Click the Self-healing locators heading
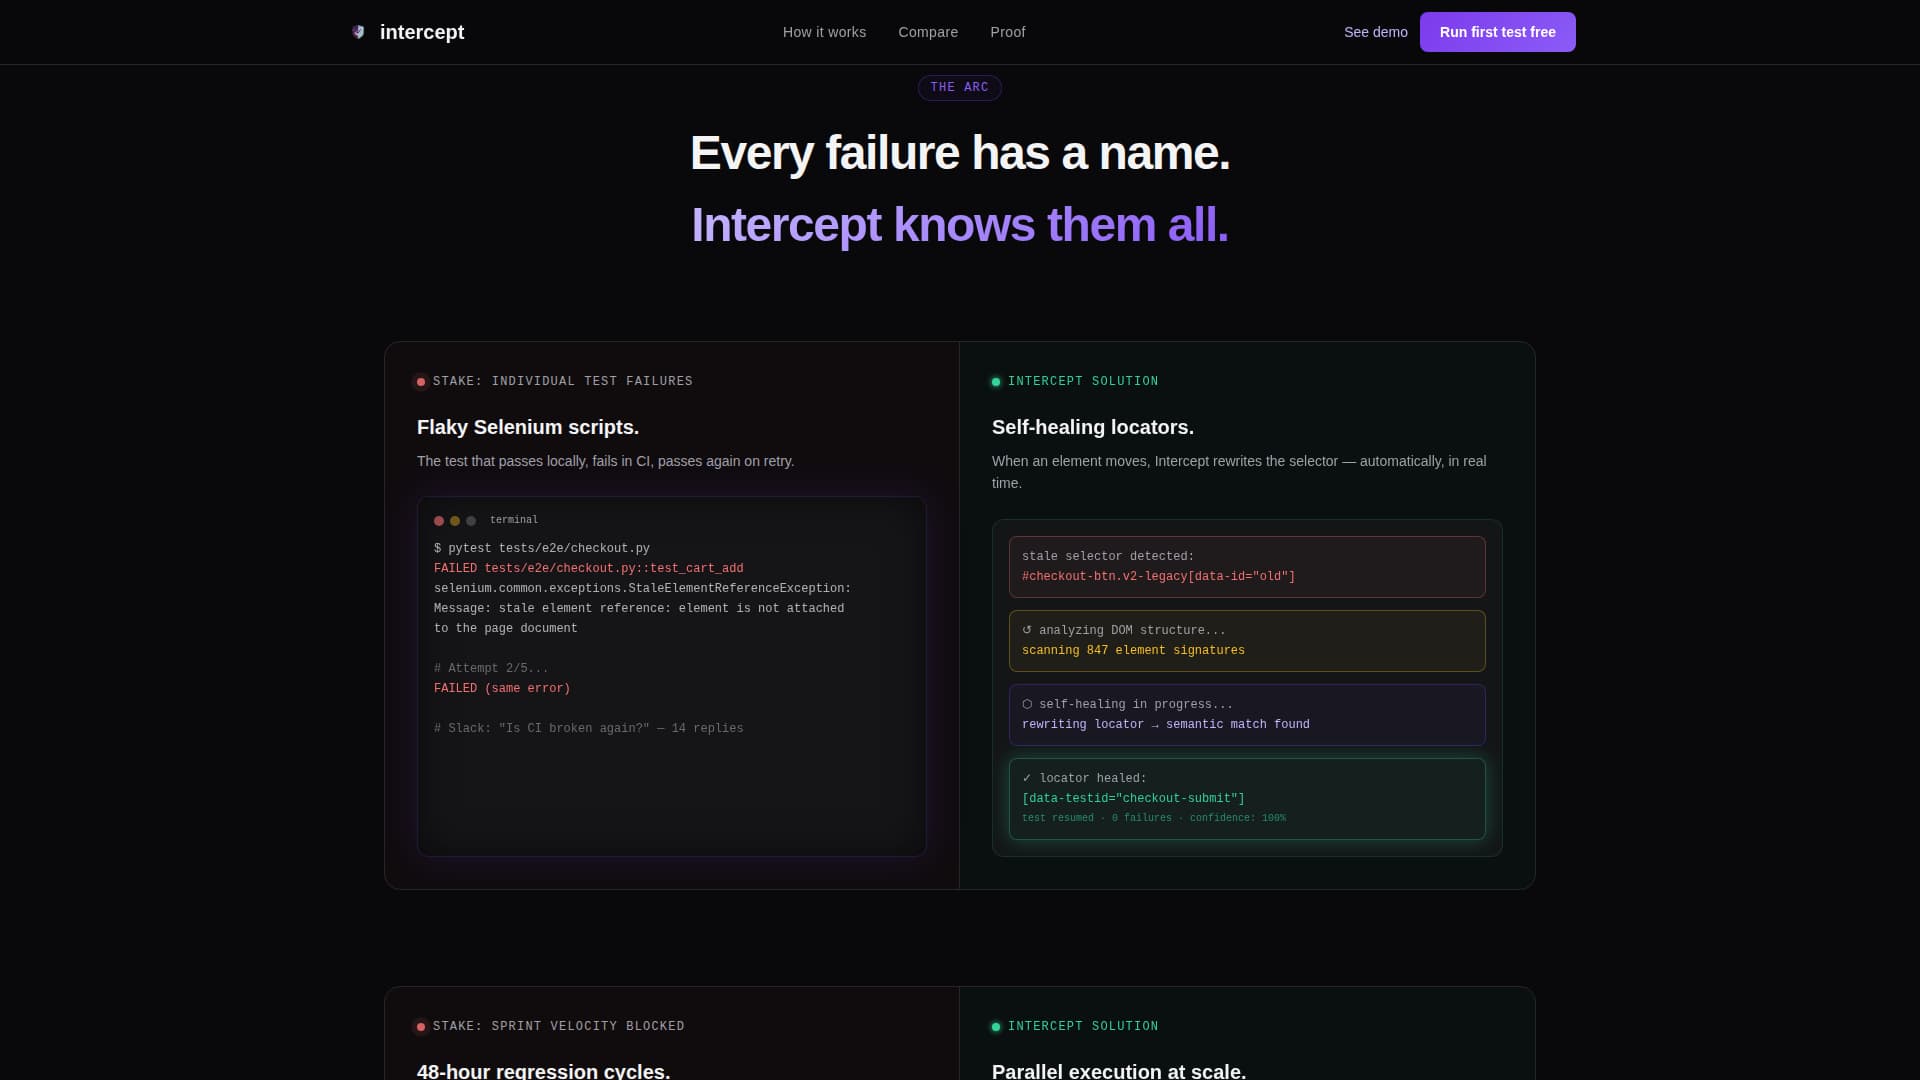Viewport: 1920px width, 1080px height. 1093,427
